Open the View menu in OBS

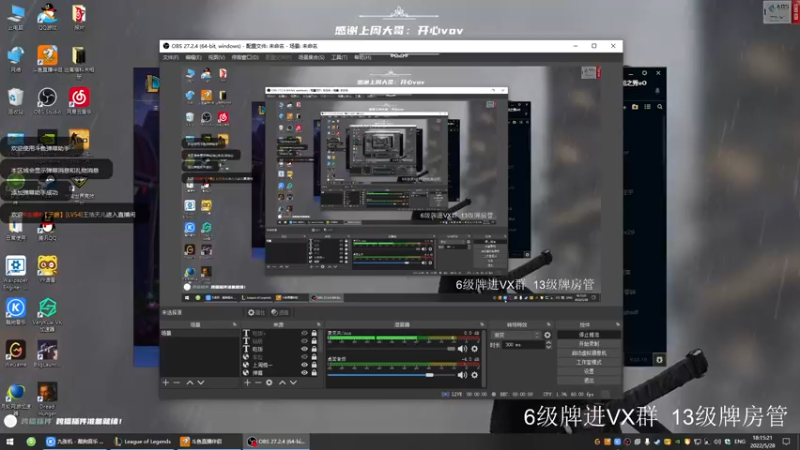(216, 58)
